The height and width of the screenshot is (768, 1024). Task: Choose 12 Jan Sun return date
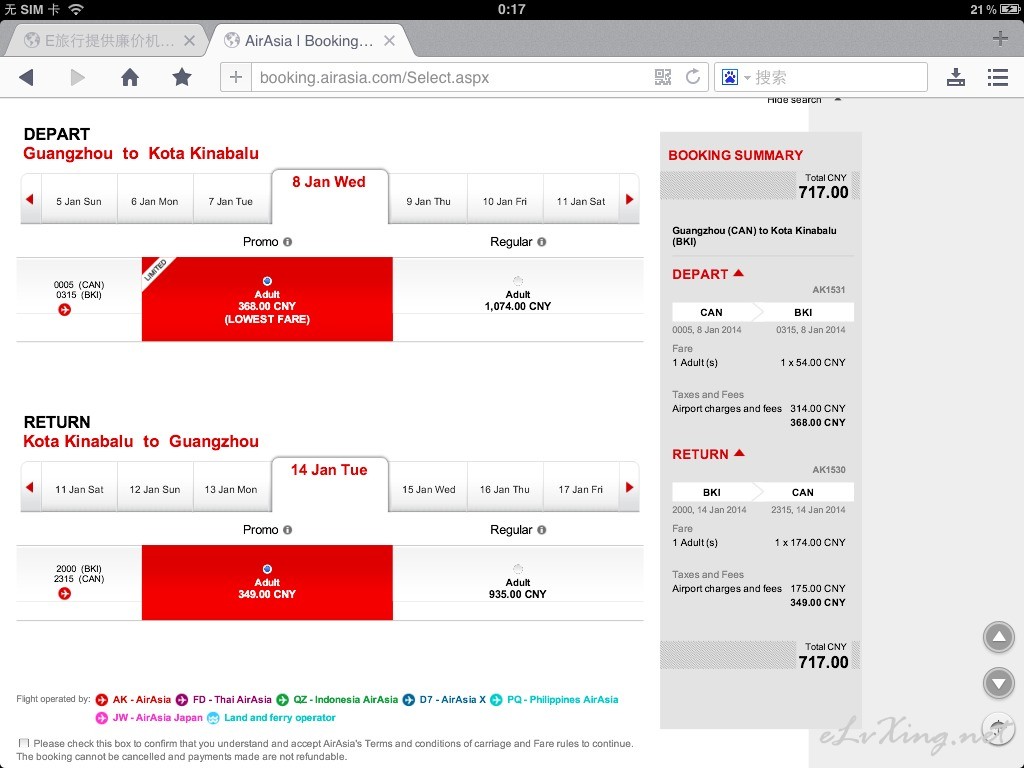click(155, 490)
